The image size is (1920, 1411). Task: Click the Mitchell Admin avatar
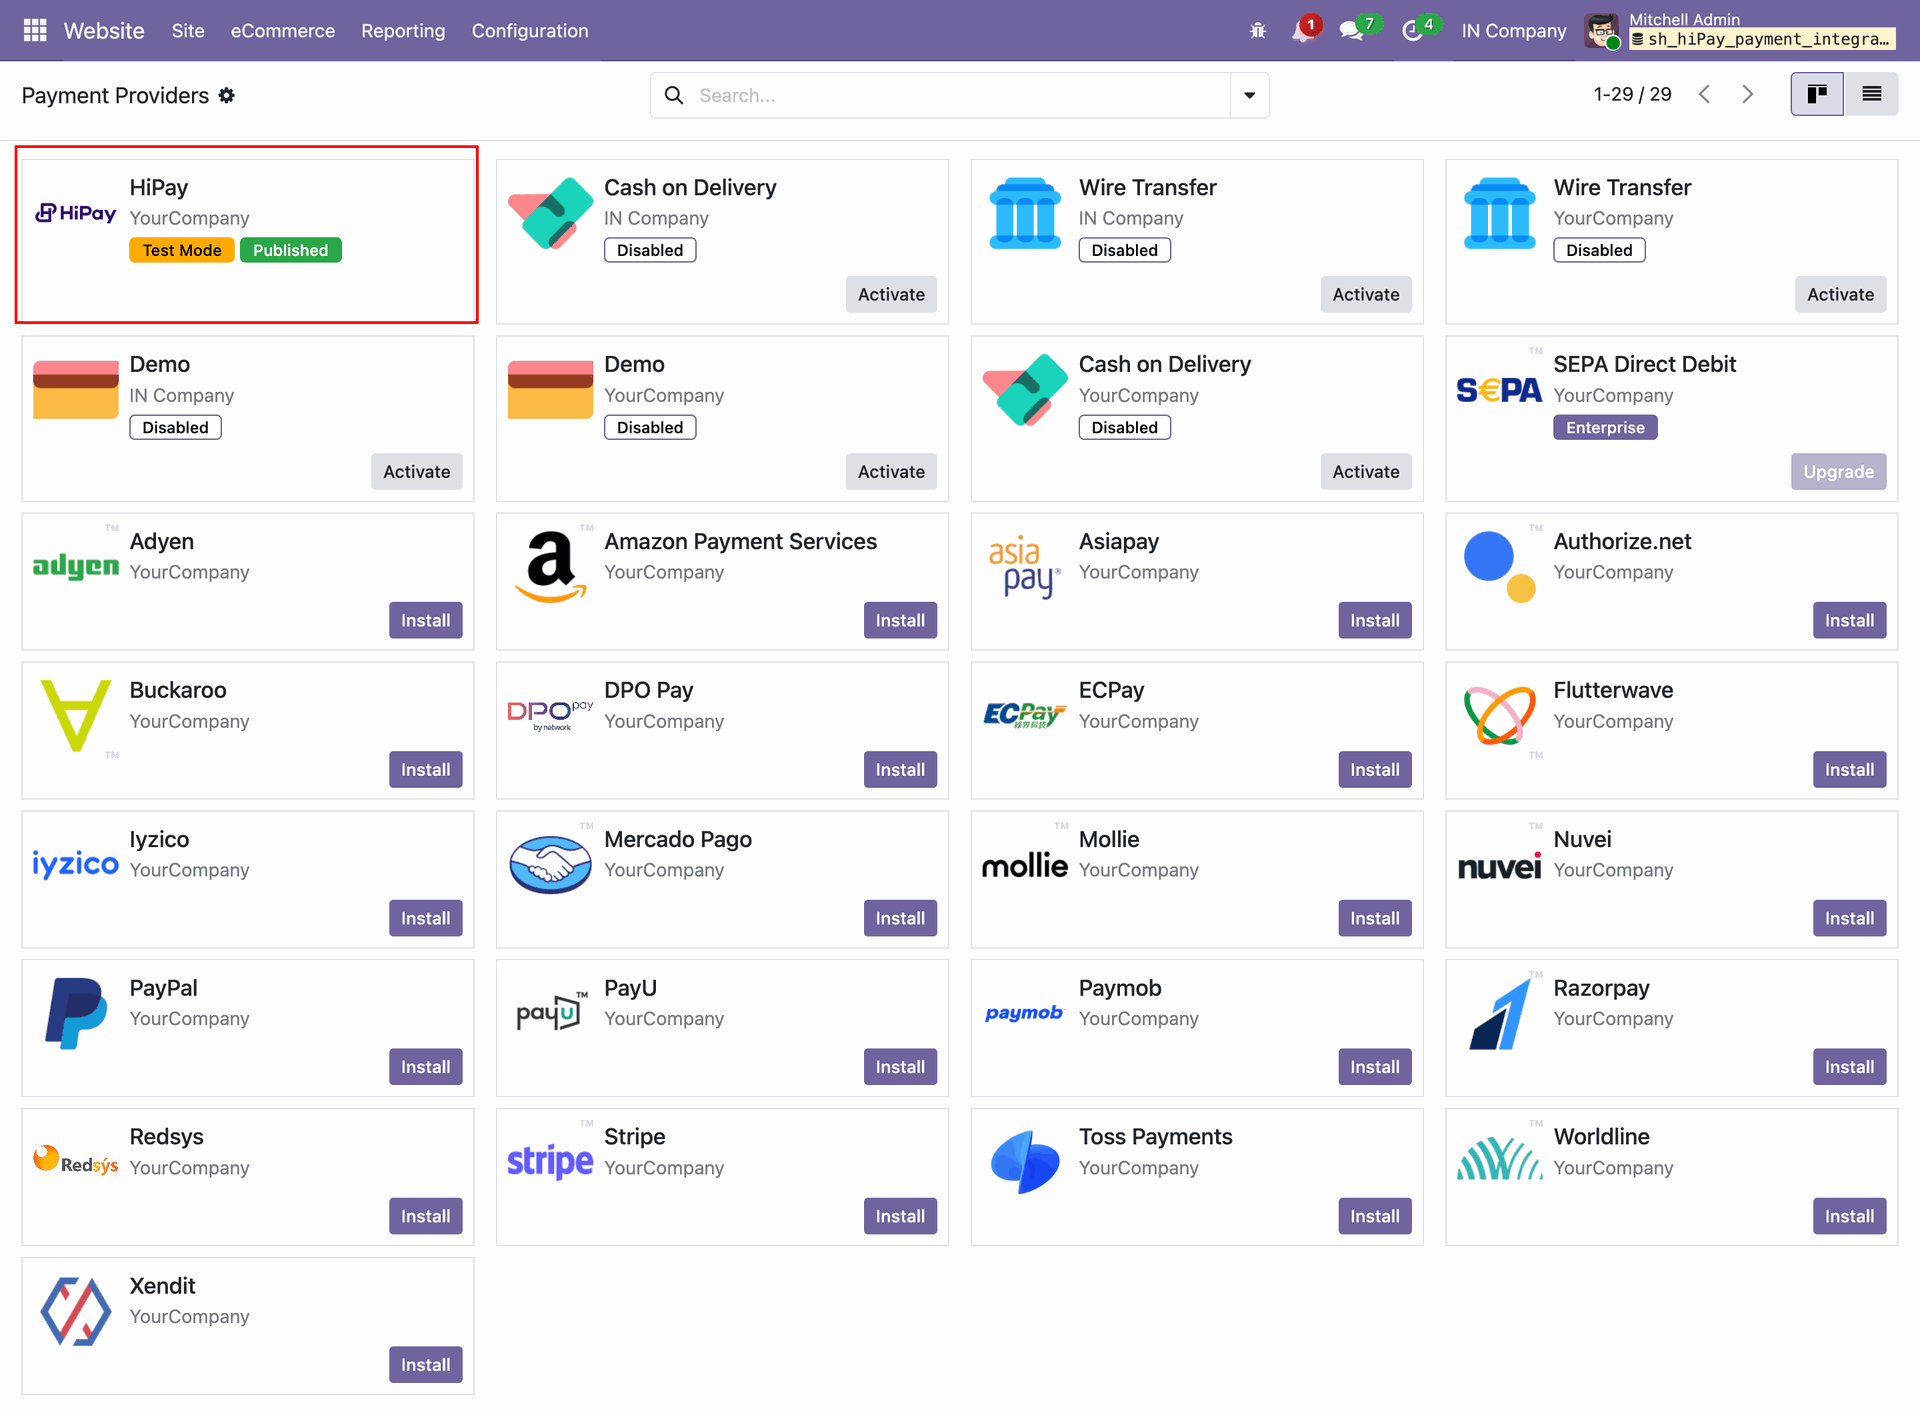[x=1602, y=31]
